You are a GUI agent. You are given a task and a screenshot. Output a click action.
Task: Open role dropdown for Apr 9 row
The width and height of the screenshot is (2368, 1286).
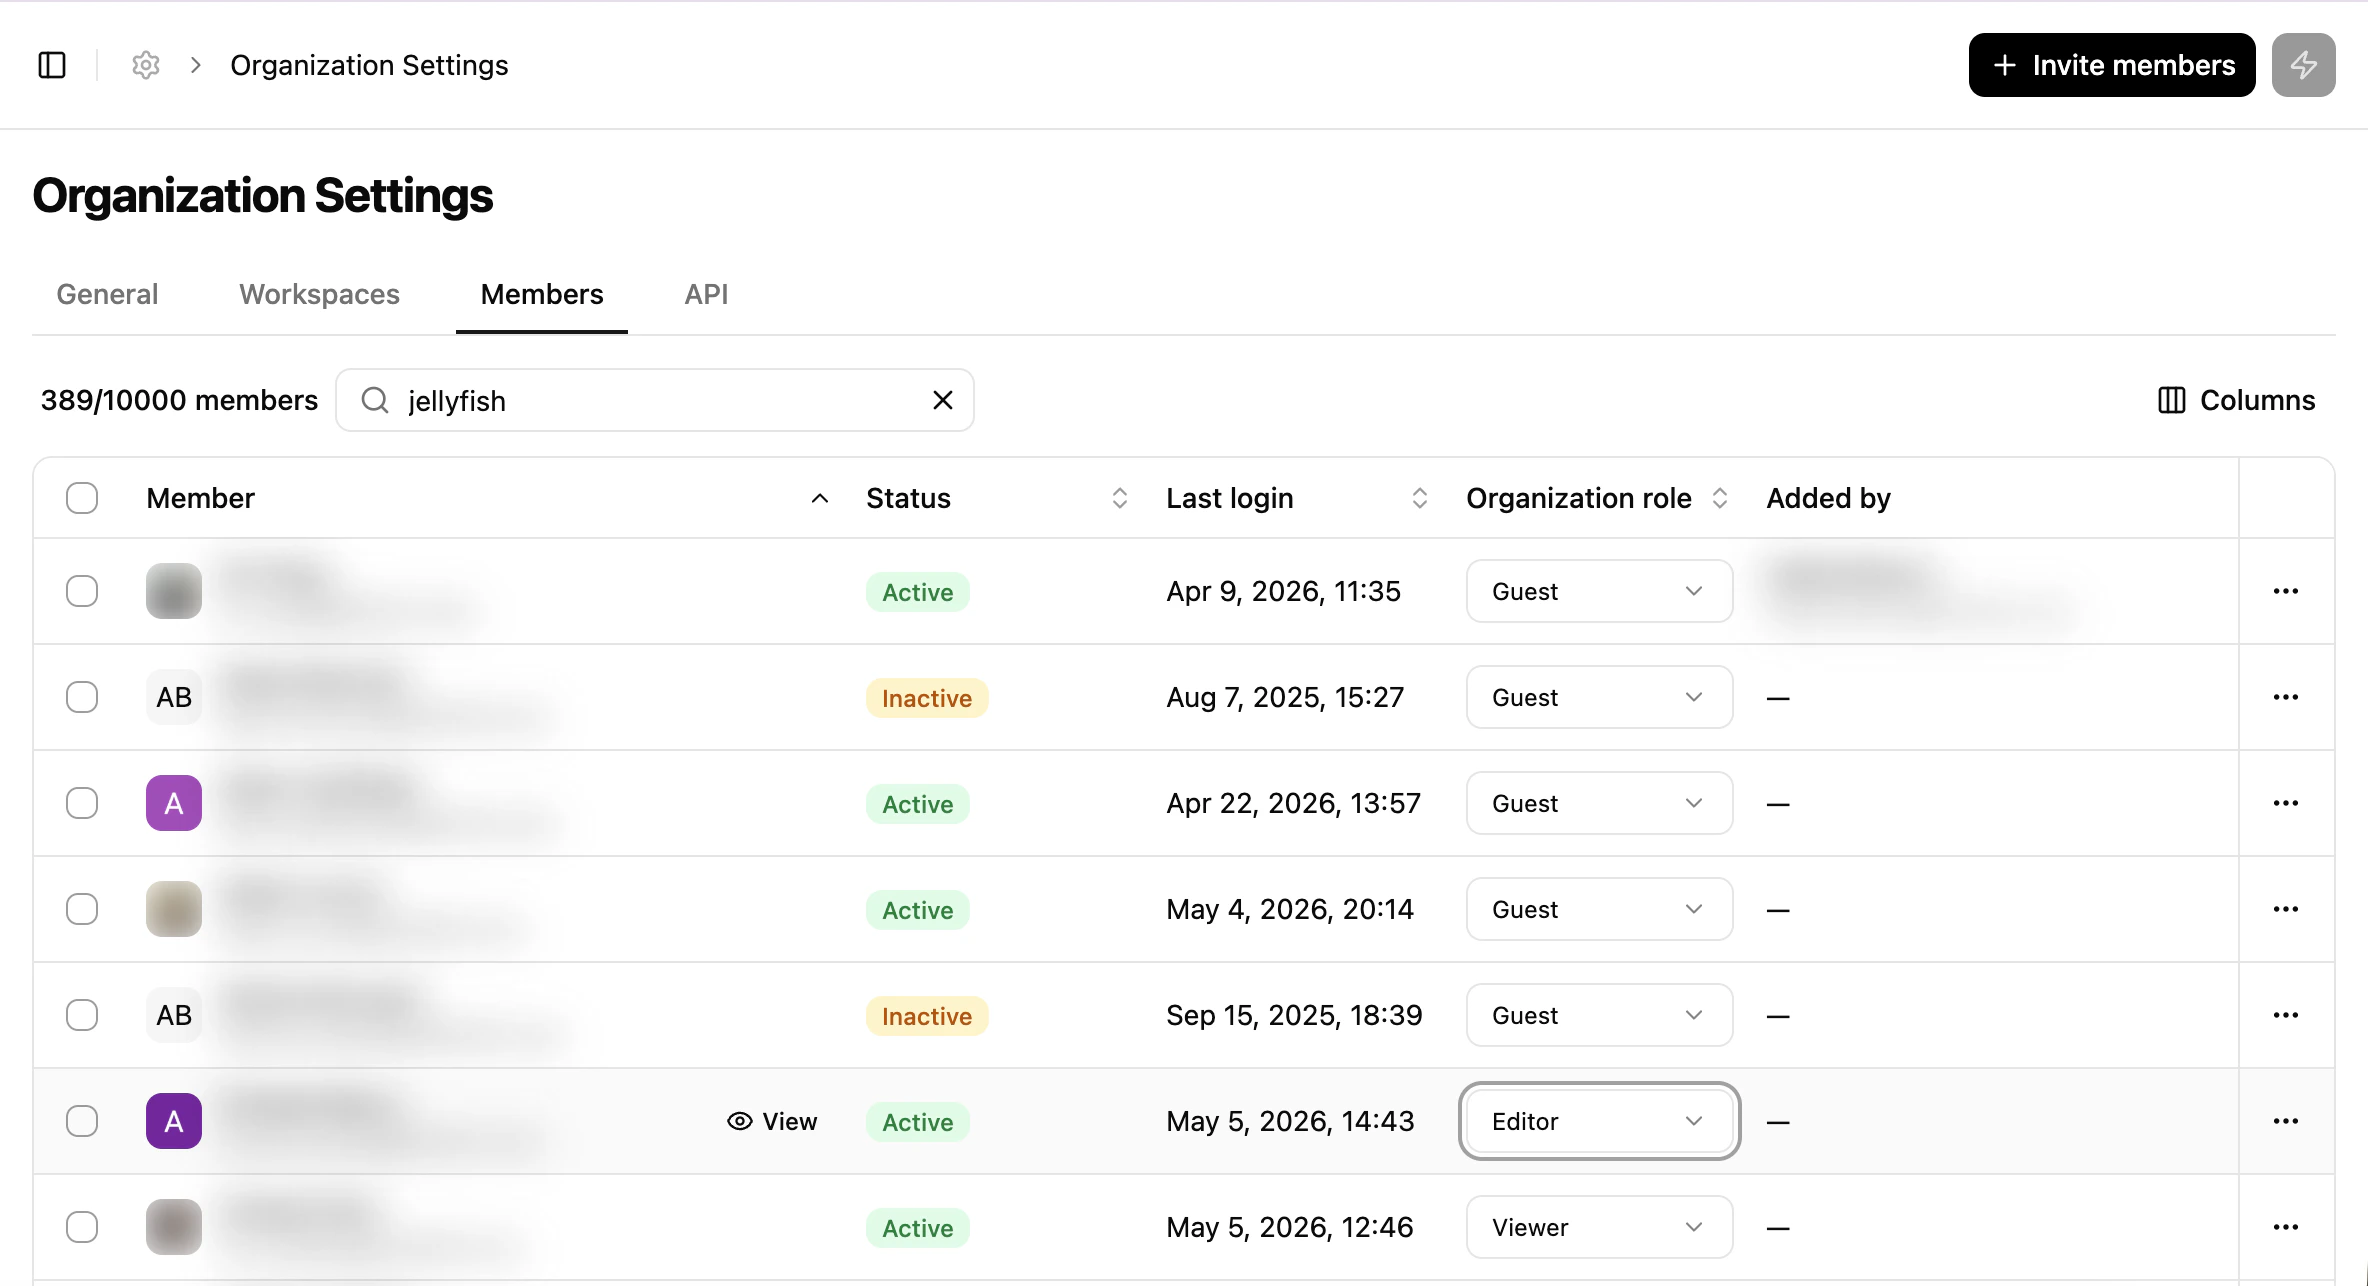point(1599,591)
